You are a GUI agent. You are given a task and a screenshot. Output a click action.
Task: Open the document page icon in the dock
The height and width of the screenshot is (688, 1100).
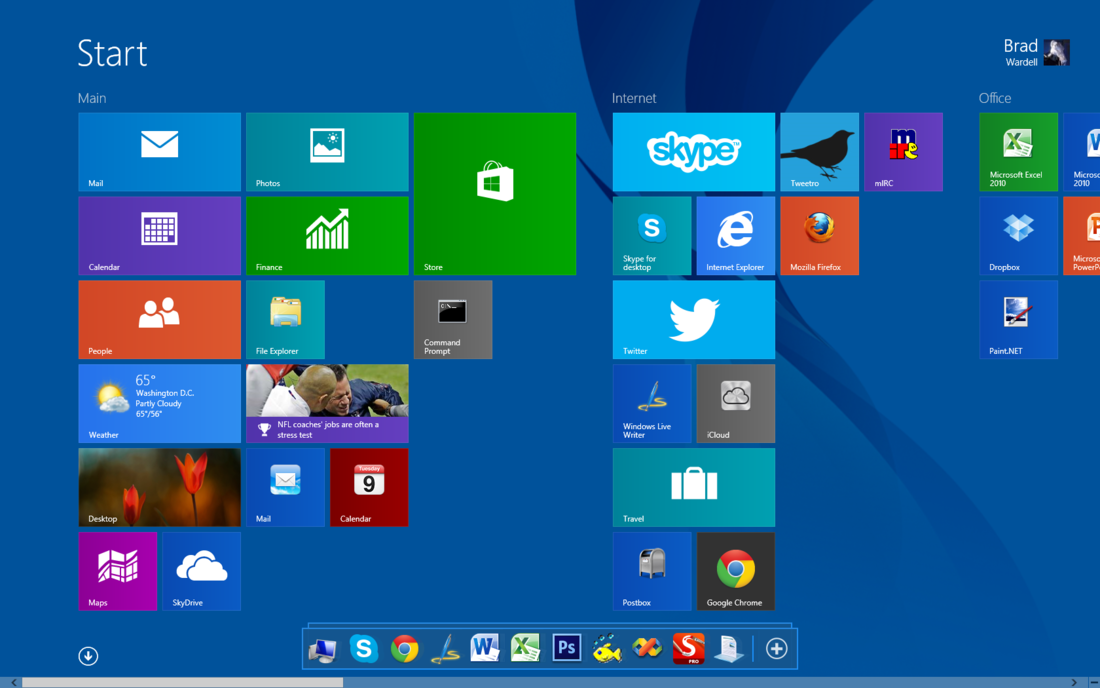pos(728,649)
